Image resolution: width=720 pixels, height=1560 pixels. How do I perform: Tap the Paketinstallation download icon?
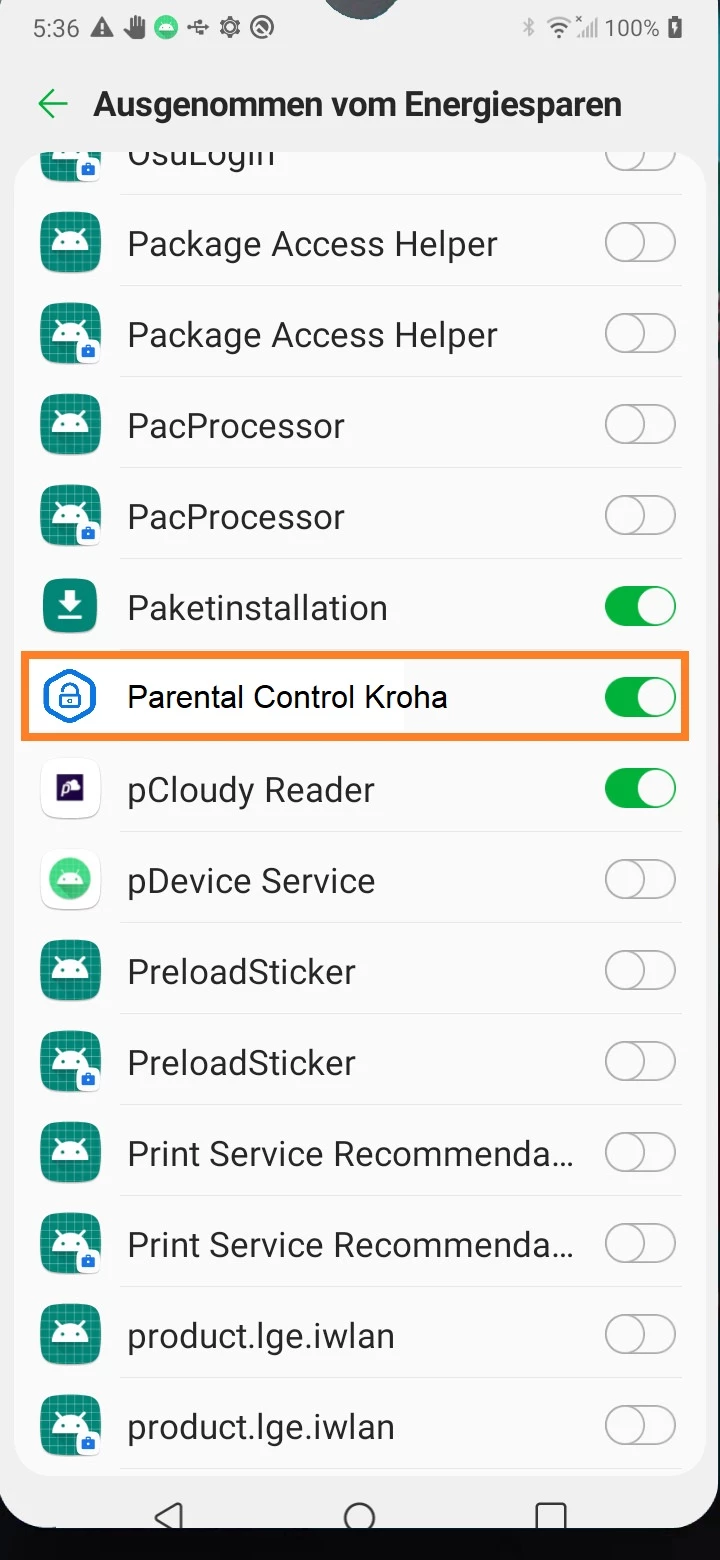click(x=70, y=607)
